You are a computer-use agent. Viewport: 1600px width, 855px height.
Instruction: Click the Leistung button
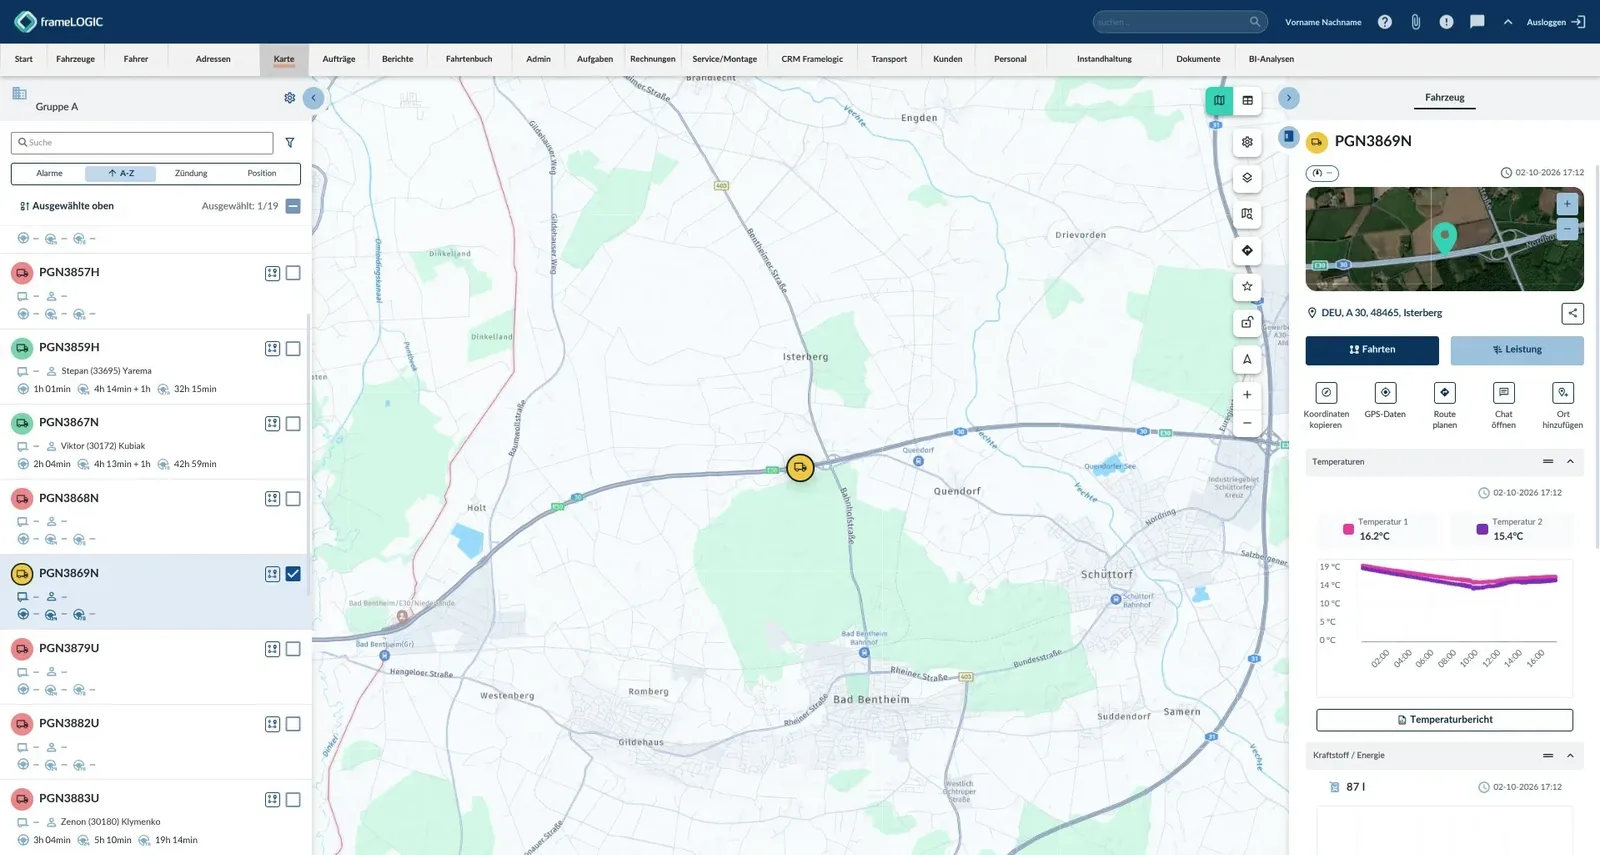(x=1517, y=350)
